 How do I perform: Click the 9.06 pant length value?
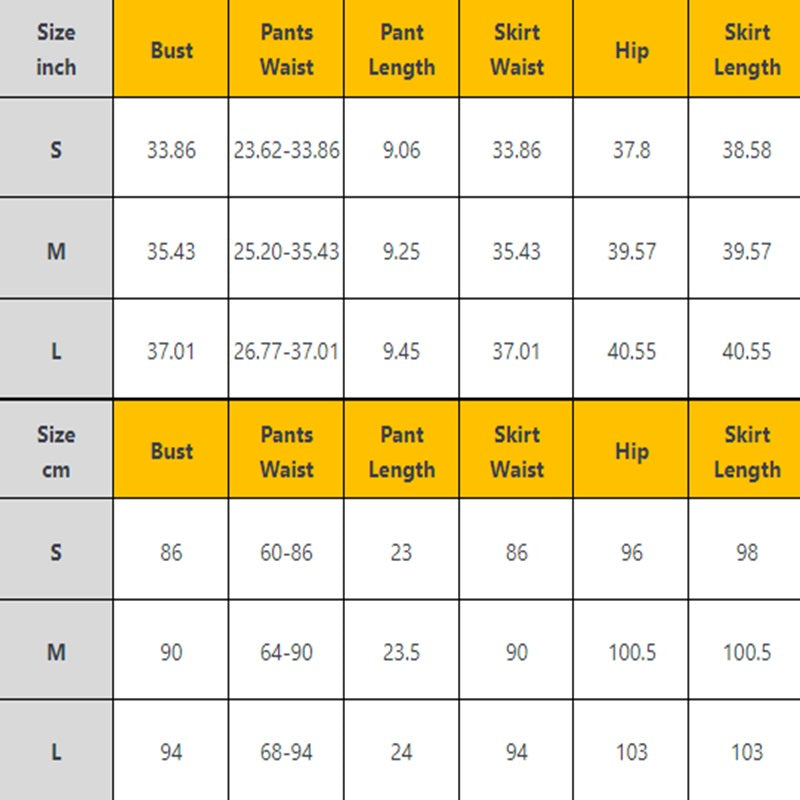401,151
